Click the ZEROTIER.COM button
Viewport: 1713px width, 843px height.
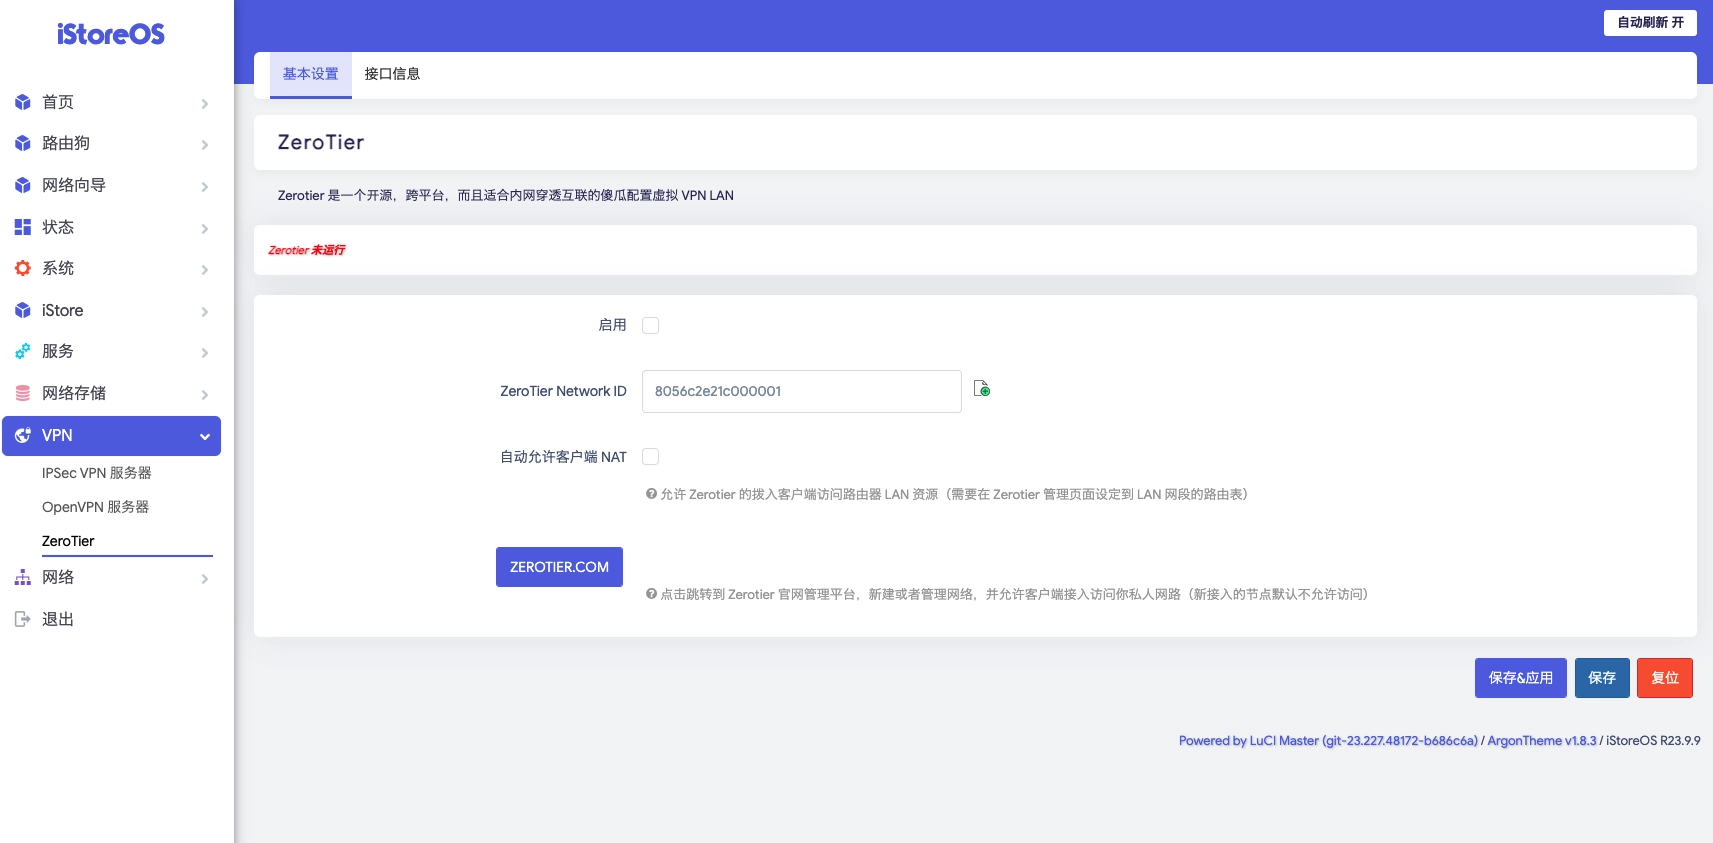tap(559, 567)
